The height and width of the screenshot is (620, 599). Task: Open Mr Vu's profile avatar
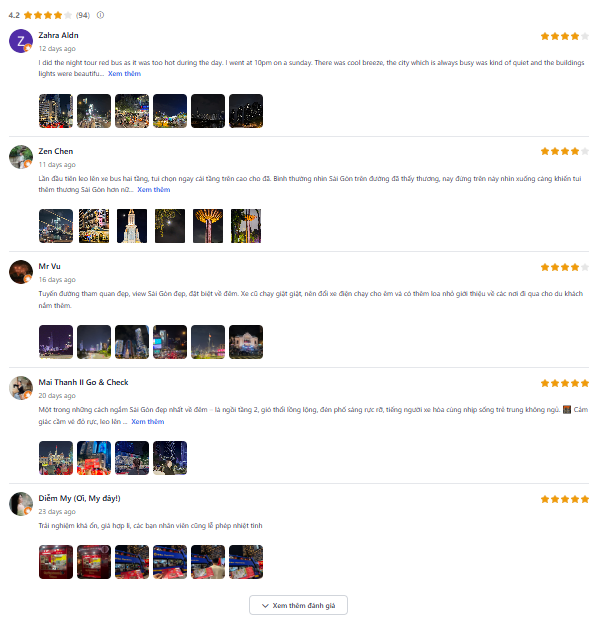pyautogui.click(x=21, y=272)
